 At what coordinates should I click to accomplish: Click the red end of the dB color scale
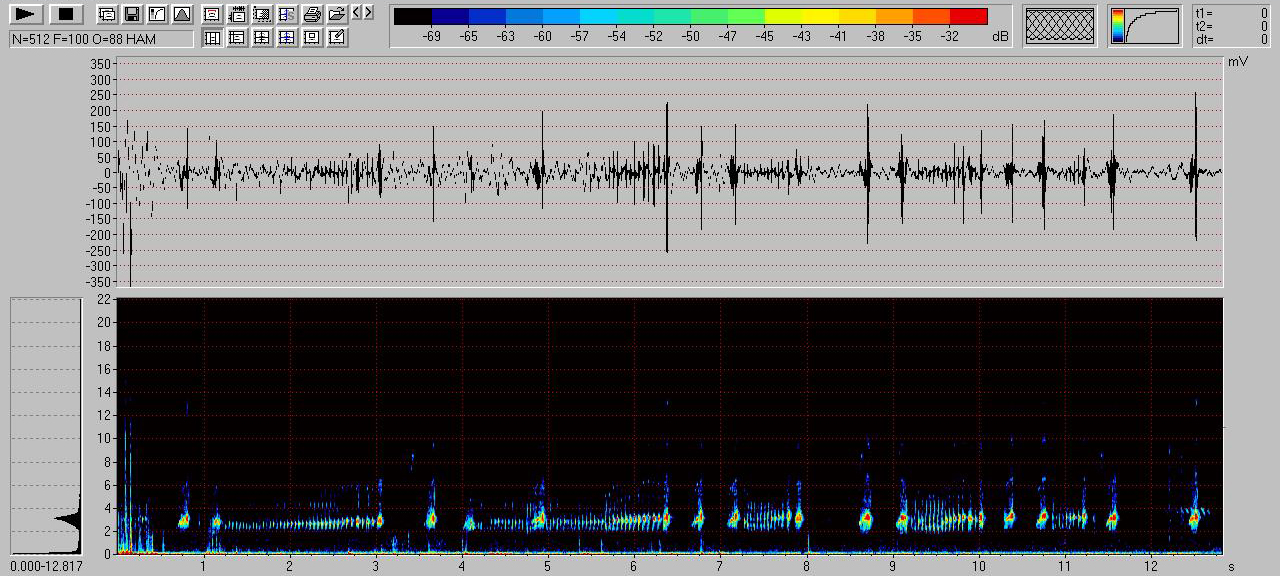(x=968, y=16)
